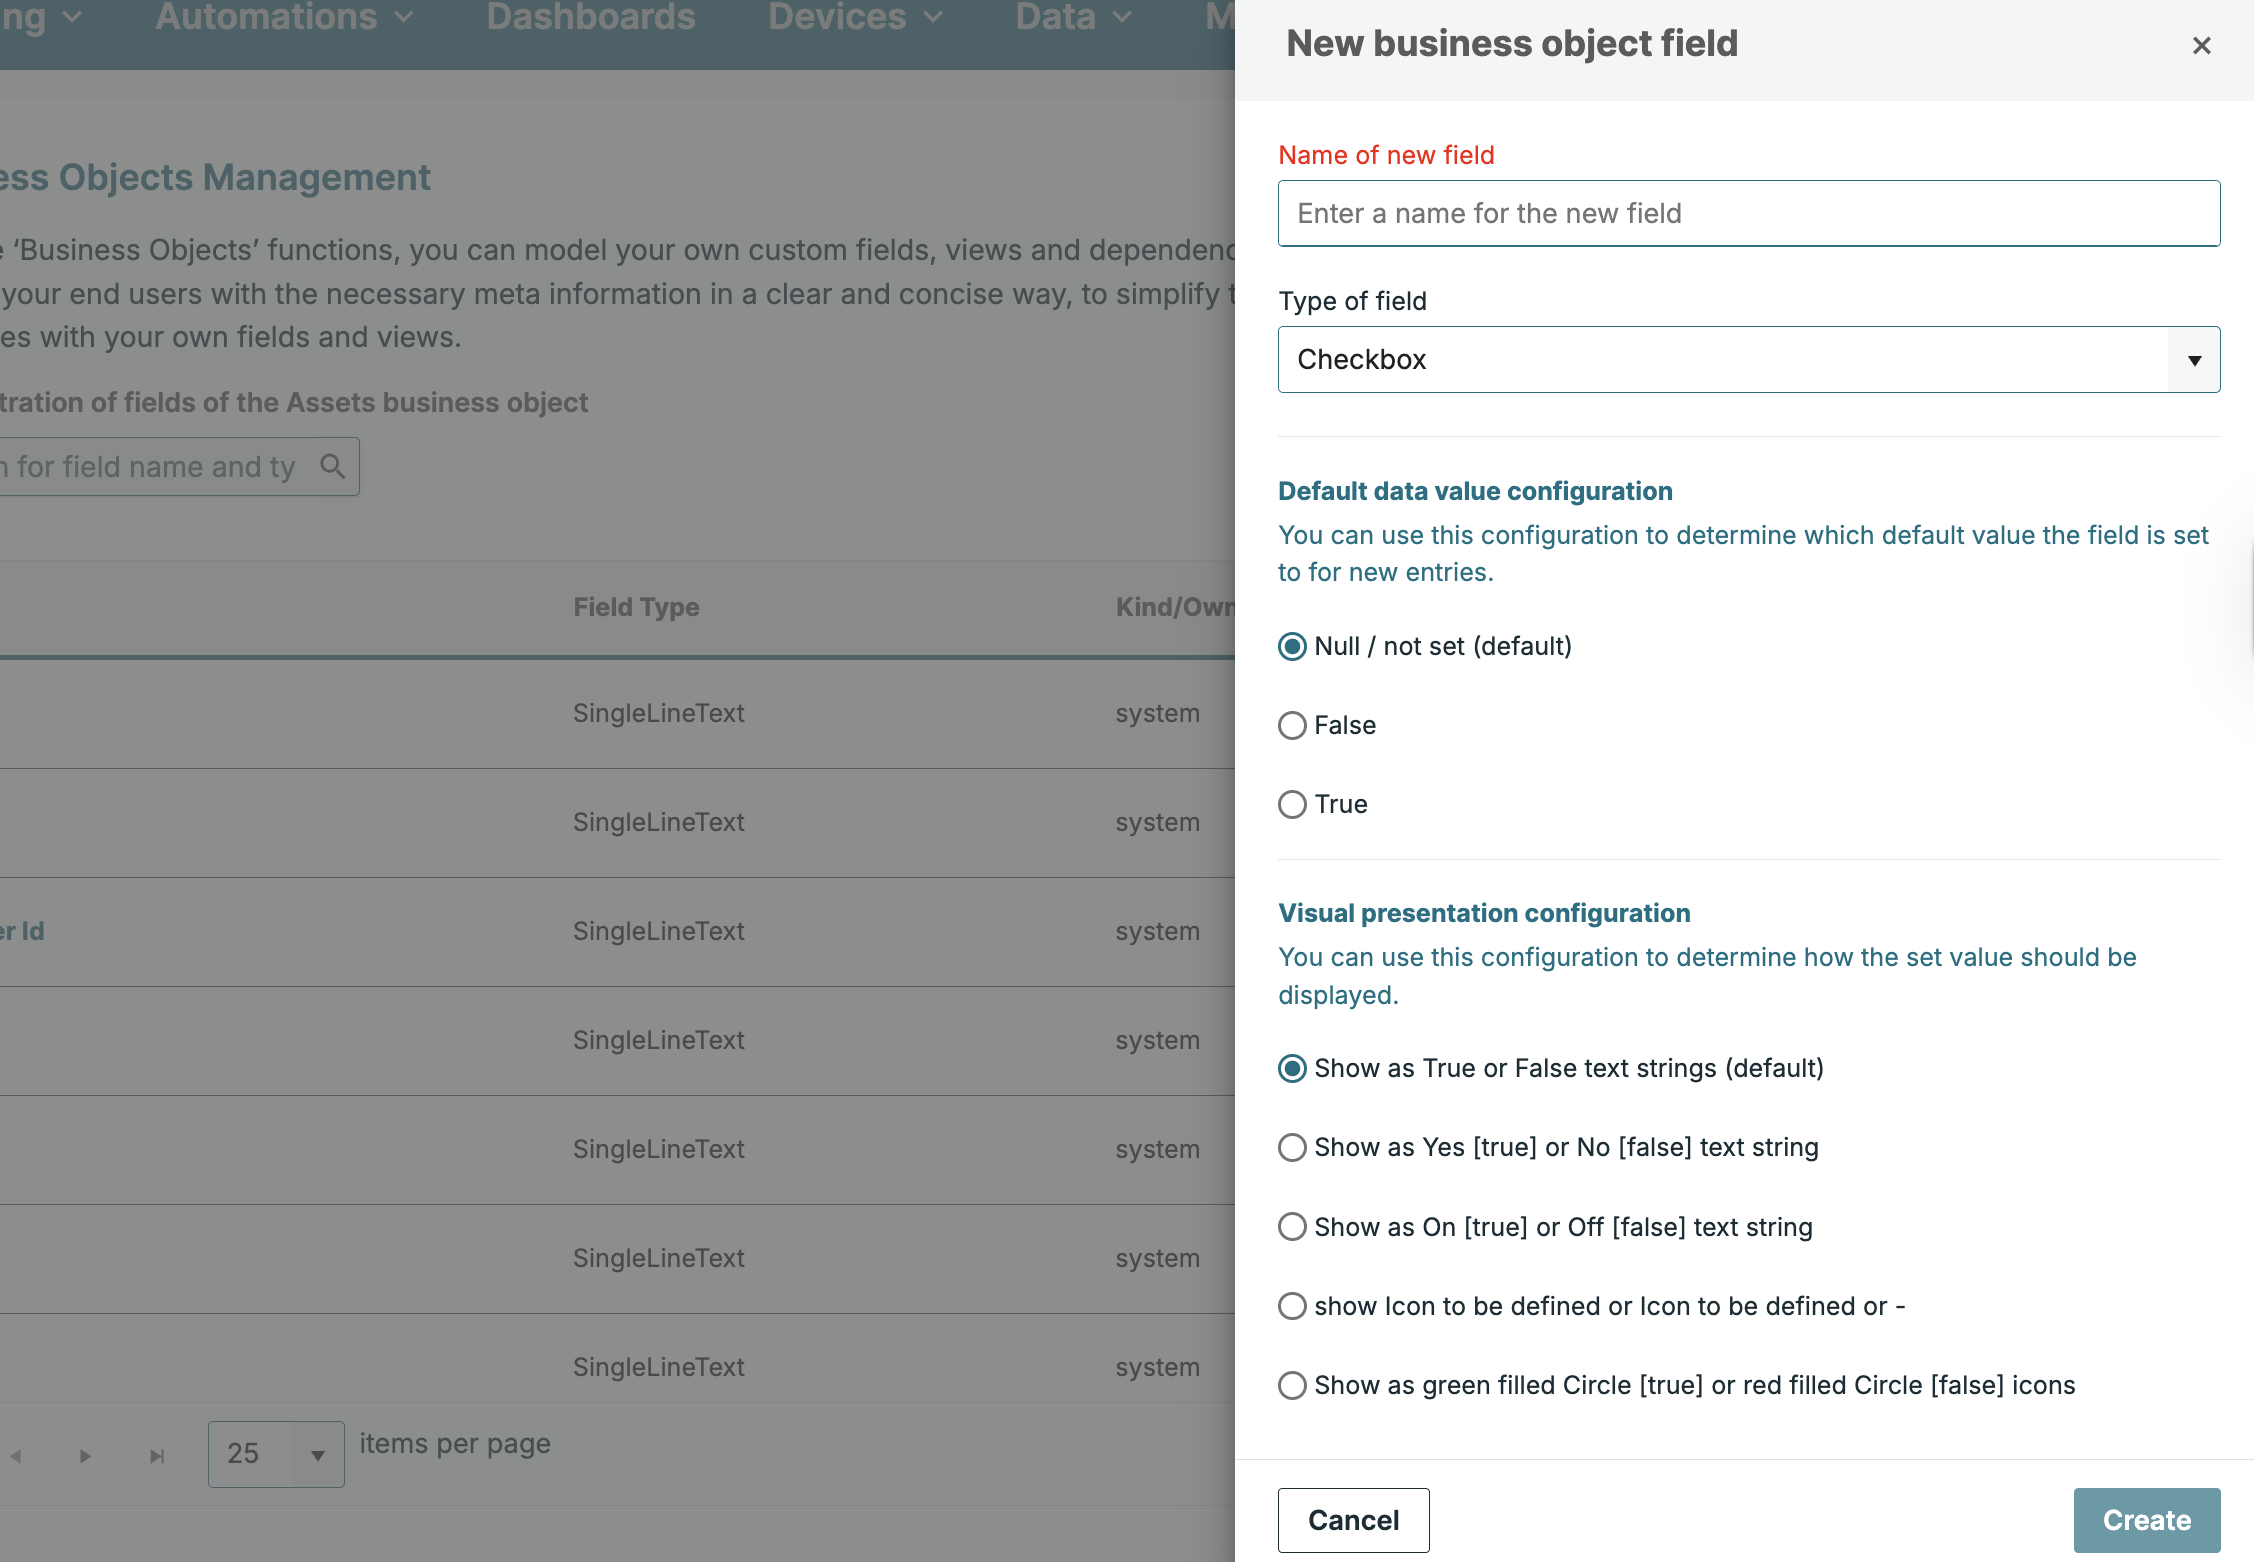The height and width of the screenshot is (1562, 2254).
Task: Click the search magnifier icon
Action: tap(332, 466)
